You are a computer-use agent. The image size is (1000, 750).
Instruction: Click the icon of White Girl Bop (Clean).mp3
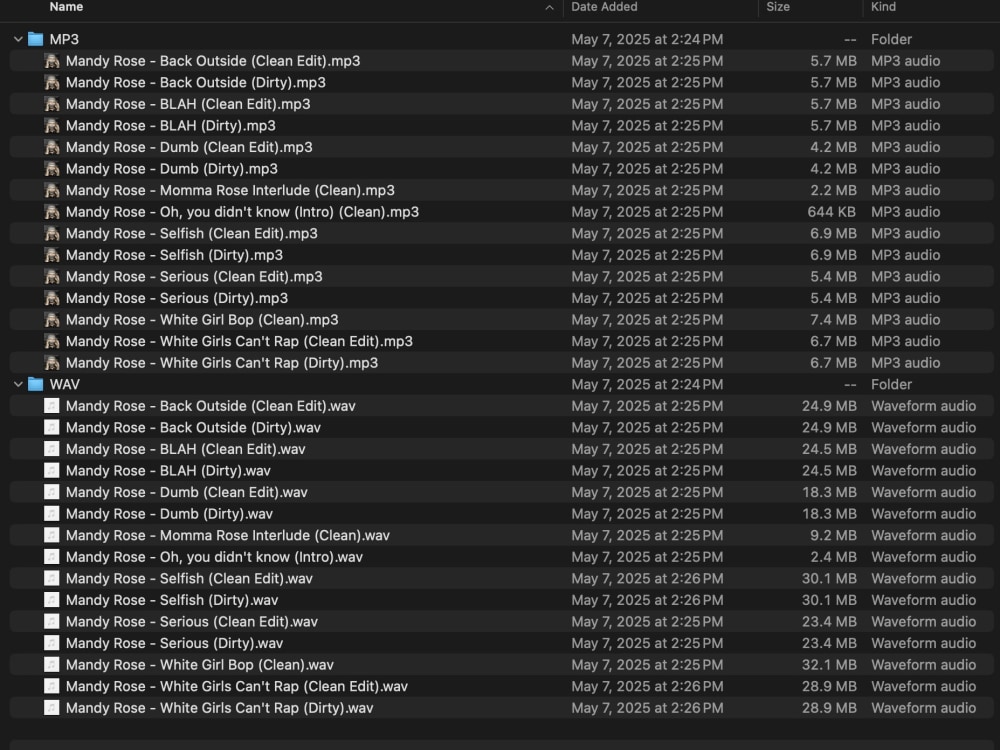52,320
